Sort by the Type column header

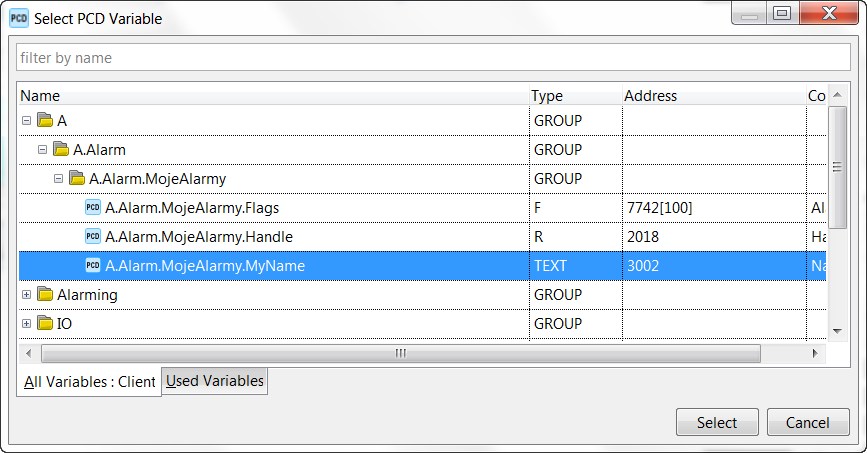point(576,96)
